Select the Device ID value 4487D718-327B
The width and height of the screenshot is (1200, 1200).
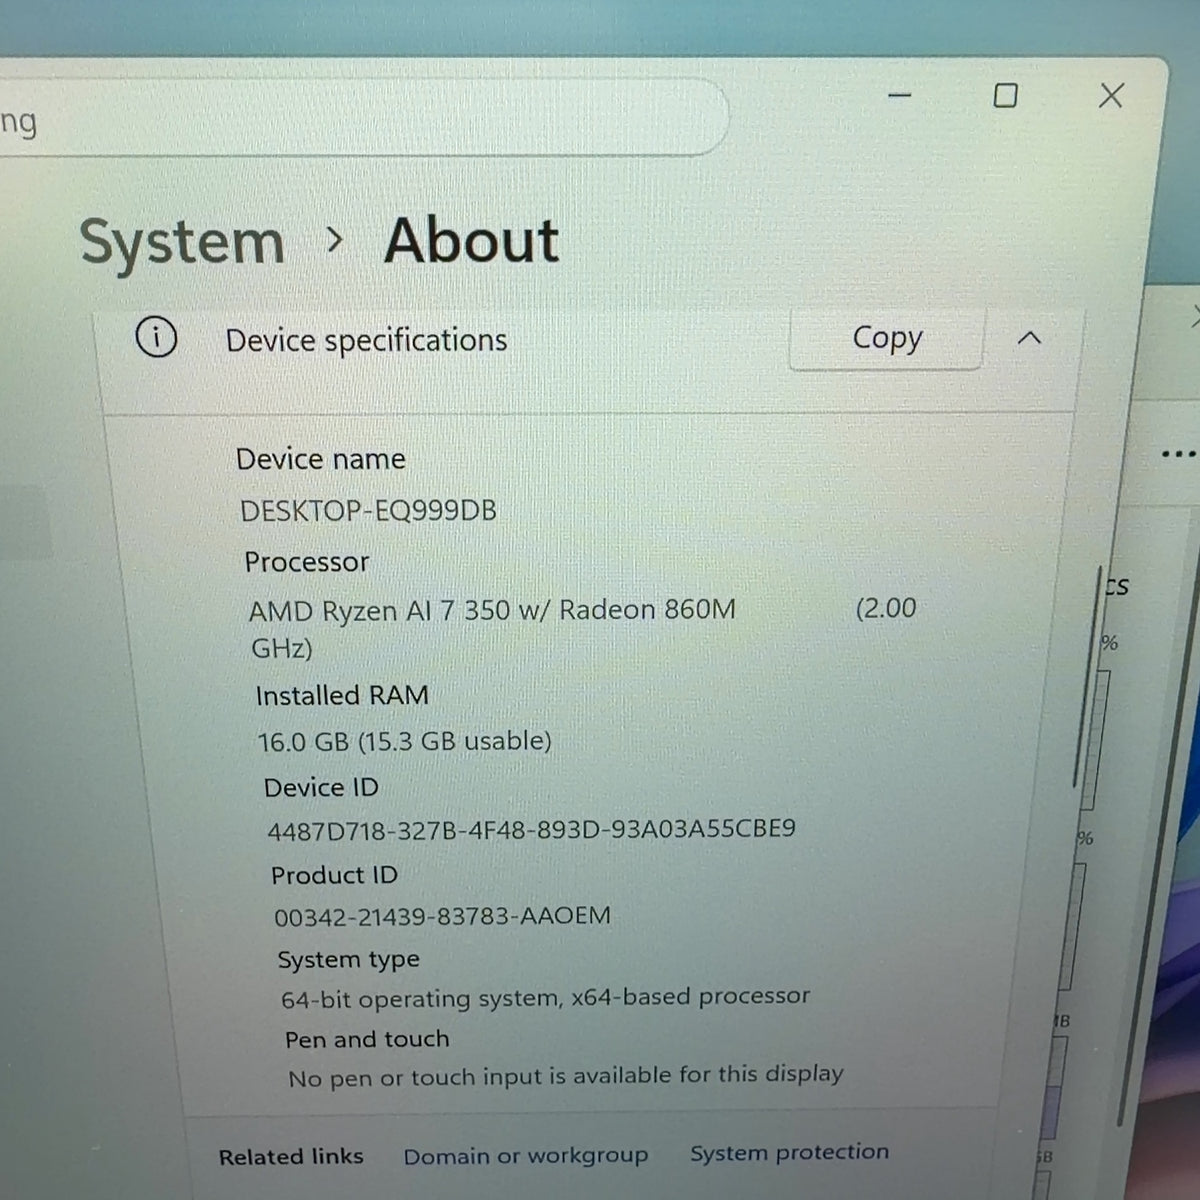(x=531, y=829)
